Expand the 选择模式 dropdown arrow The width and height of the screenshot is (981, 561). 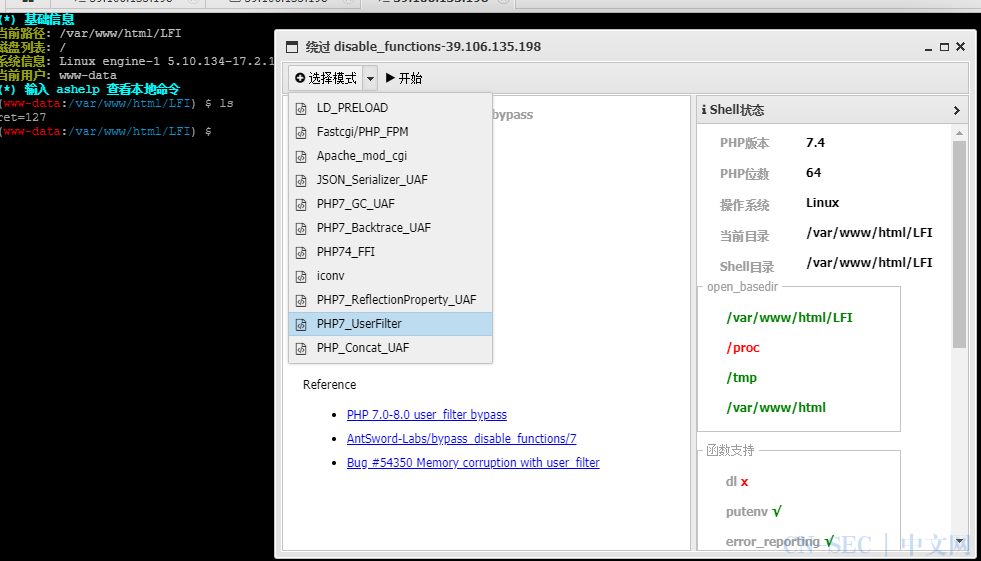click(x=370, y=78)
